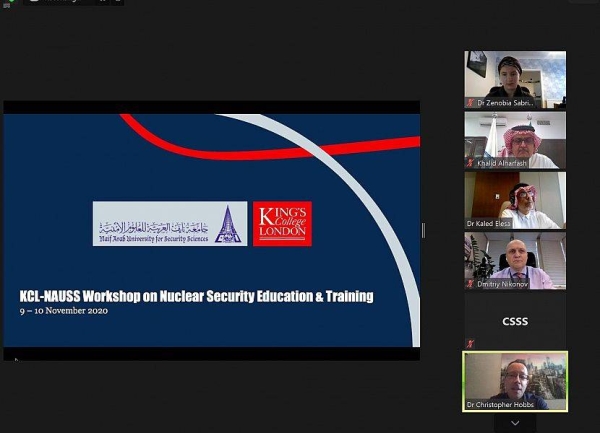Select Dmitriy Nikonov video thumbnail

tap(515, 260)
